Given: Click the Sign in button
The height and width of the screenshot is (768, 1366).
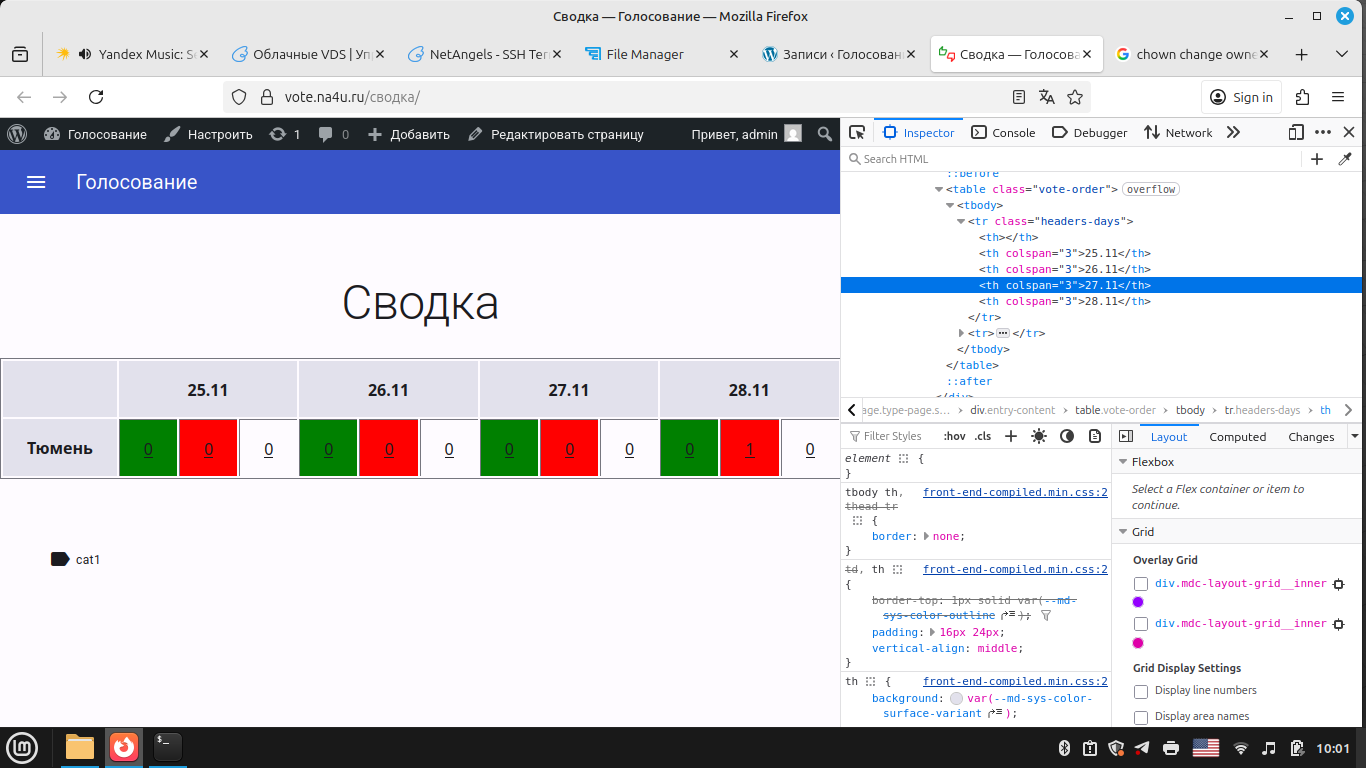Looking at the screenshot, I should 1241,97.
